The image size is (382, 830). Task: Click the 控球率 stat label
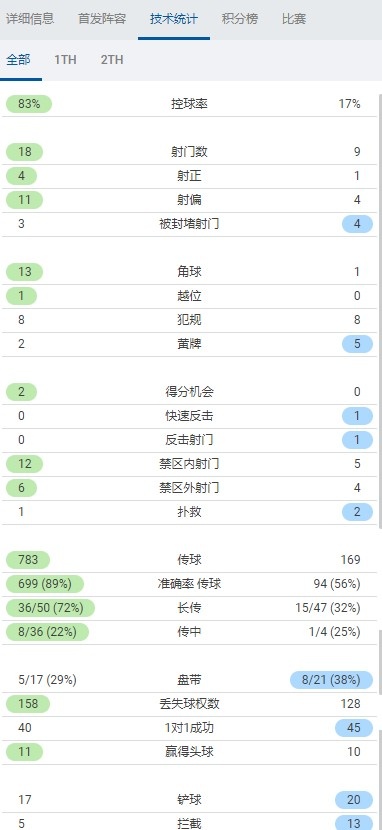coord(189,104)
